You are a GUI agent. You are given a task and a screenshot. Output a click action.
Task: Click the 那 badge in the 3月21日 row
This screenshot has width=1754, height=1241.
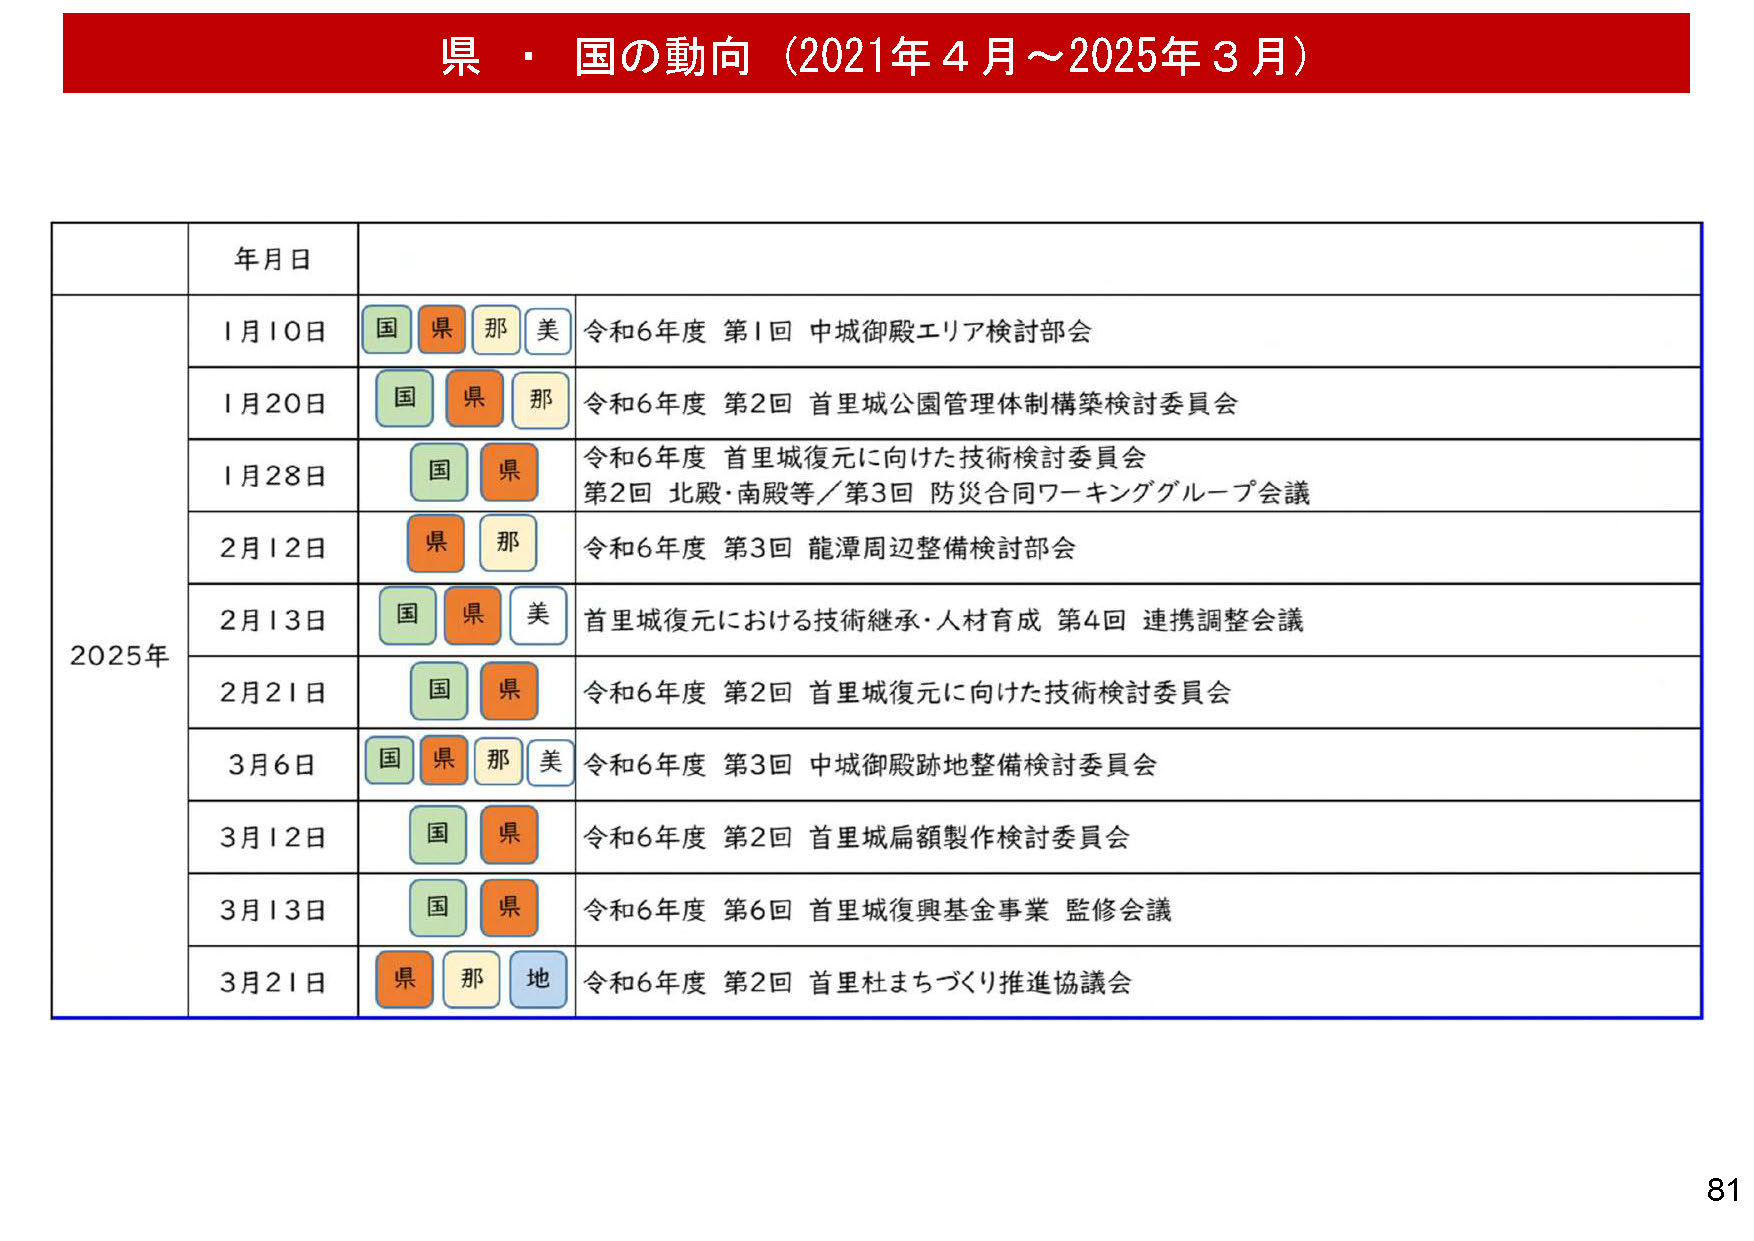click(x=472, y=979)
